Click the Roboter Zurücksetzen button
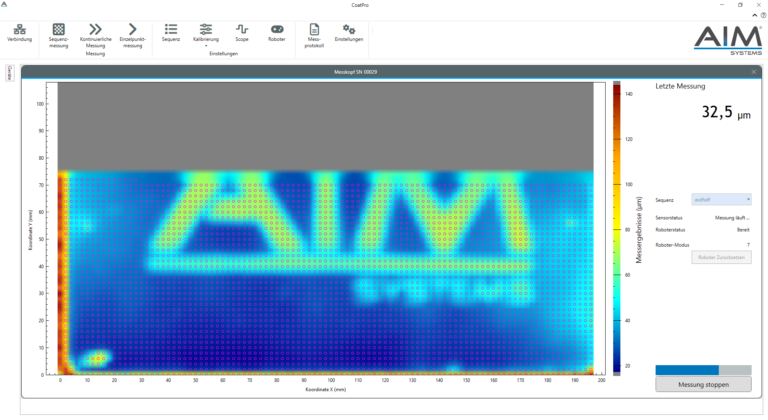The image size is (768, 420). pyautogui.click(x=721, y=257)
